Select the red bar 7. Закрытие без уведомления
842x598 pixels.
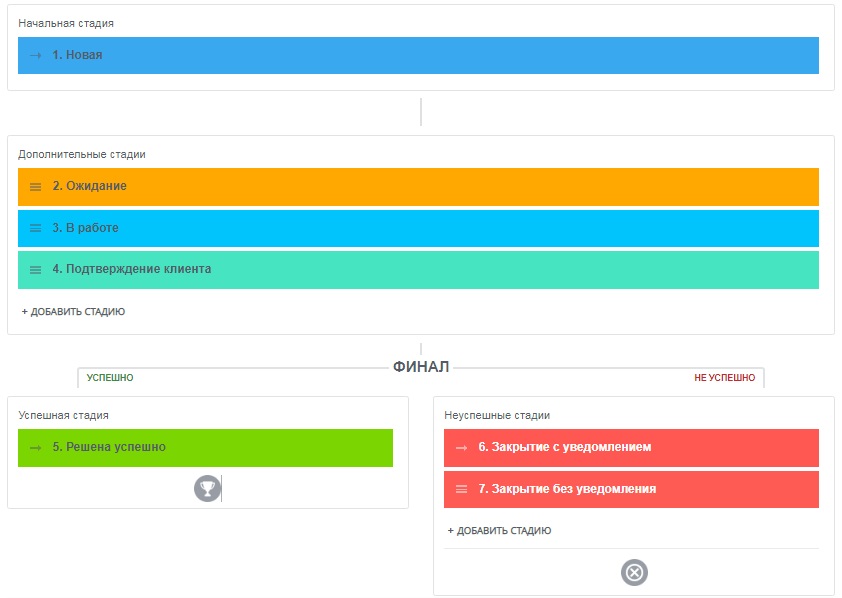pos(632,489)
